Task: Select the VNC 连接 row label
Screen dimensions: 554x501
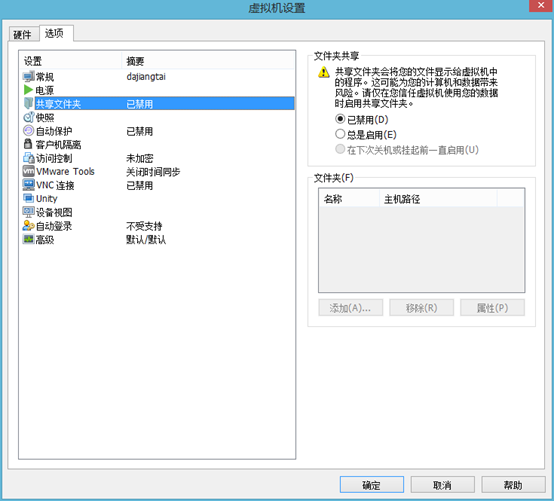Action: [x=55, y=185]
